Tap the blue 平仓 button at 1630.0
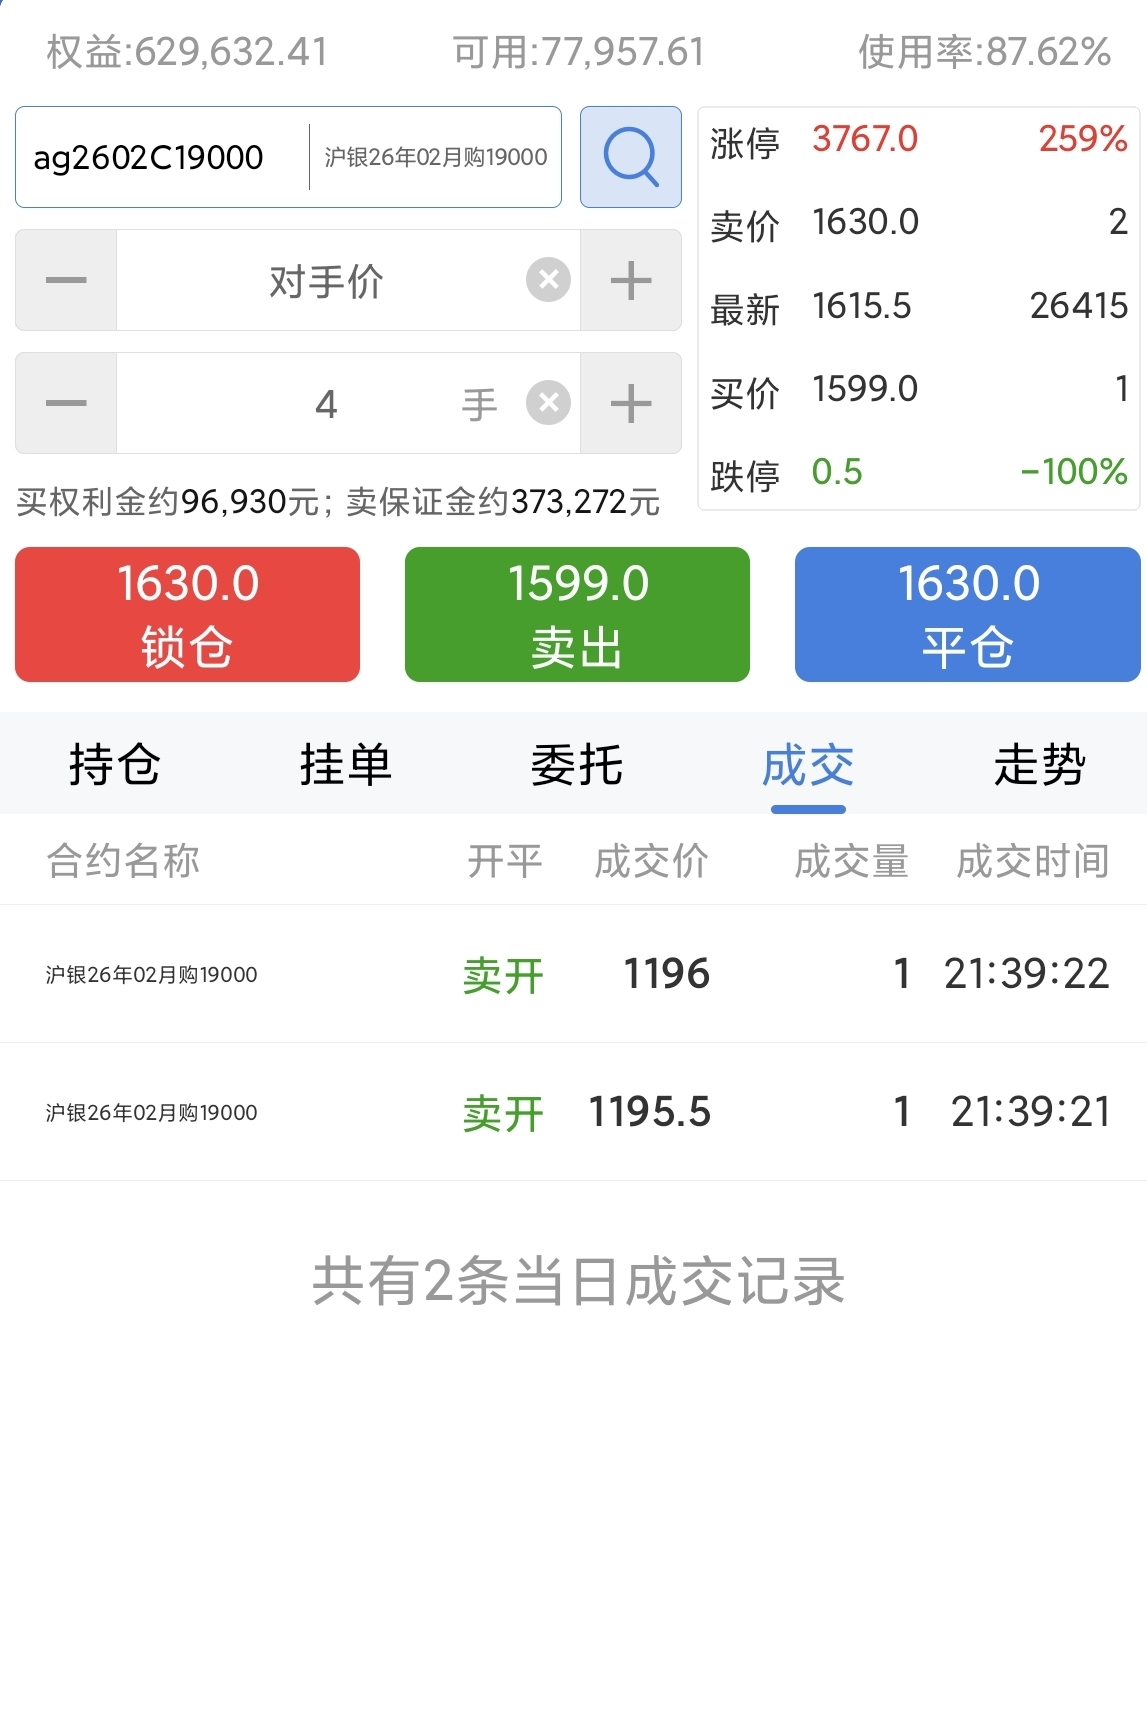This screenshot has height=1730, width=1147. tap(968, 614)
